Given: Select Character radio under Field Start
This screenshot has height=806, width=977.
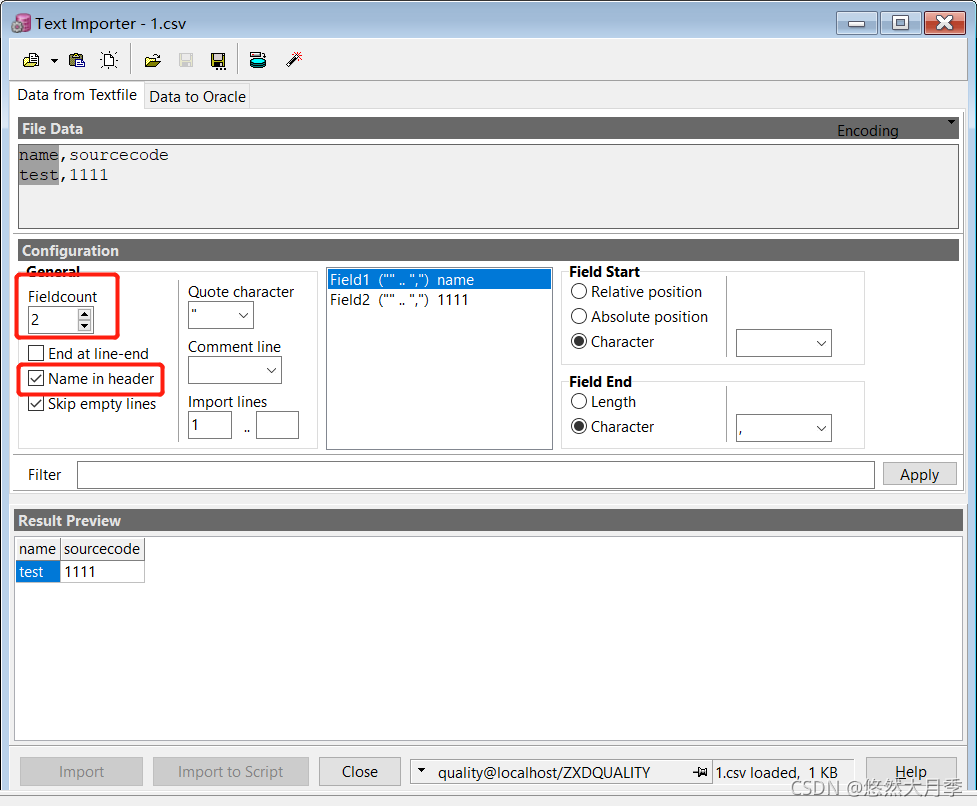Looking at the screenshot, I should 579,341.
